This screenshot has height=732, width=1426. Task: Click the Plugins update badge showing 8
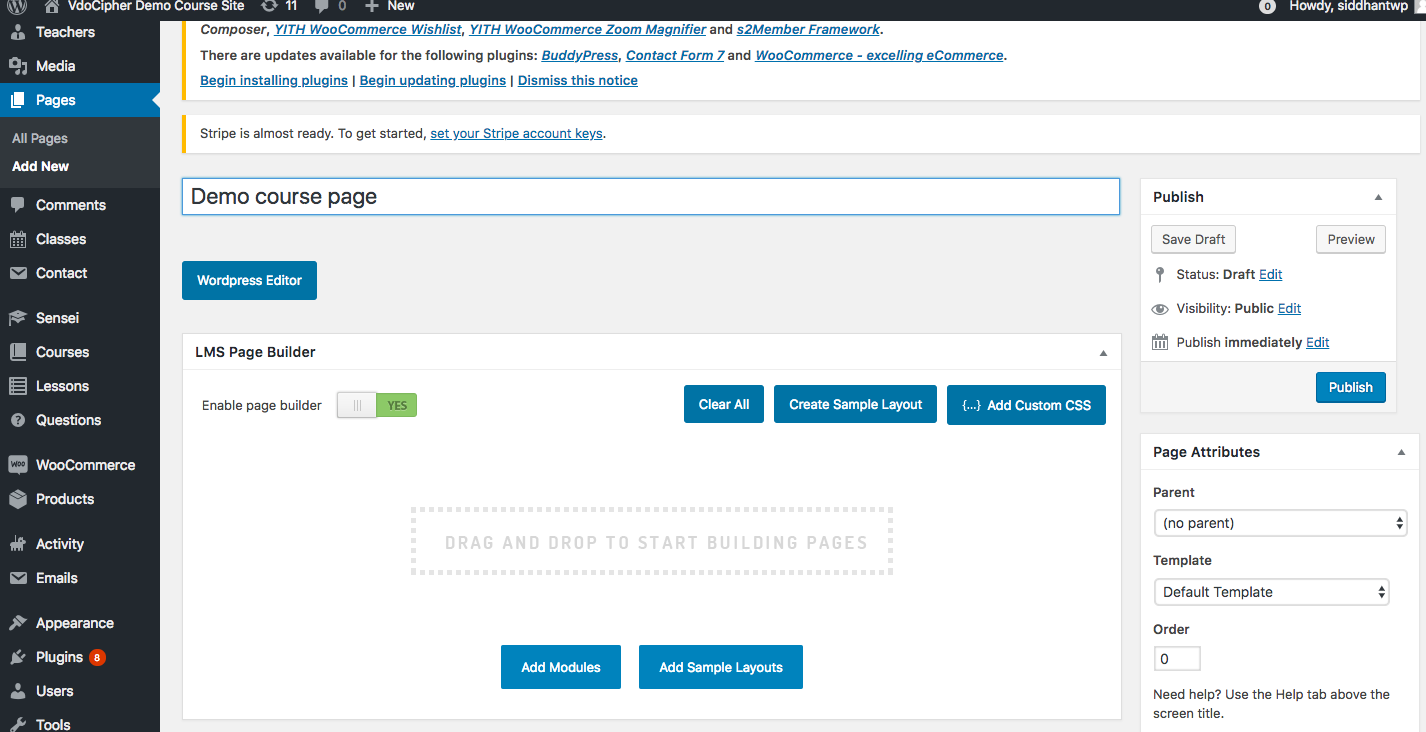(97, 657)
